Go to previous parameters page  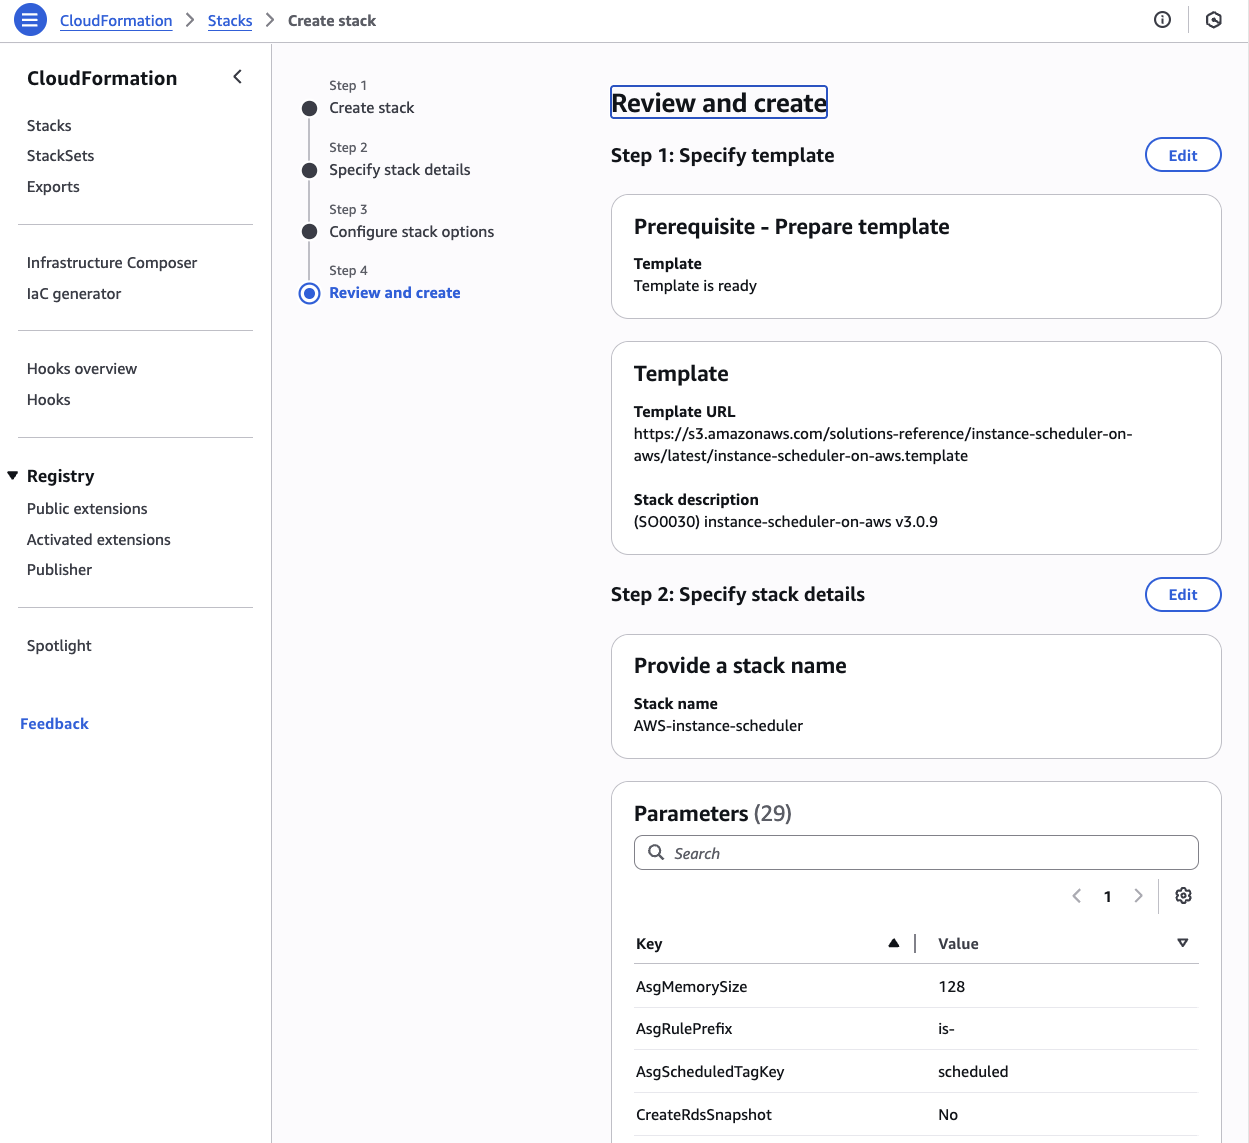coord(1077,896)
